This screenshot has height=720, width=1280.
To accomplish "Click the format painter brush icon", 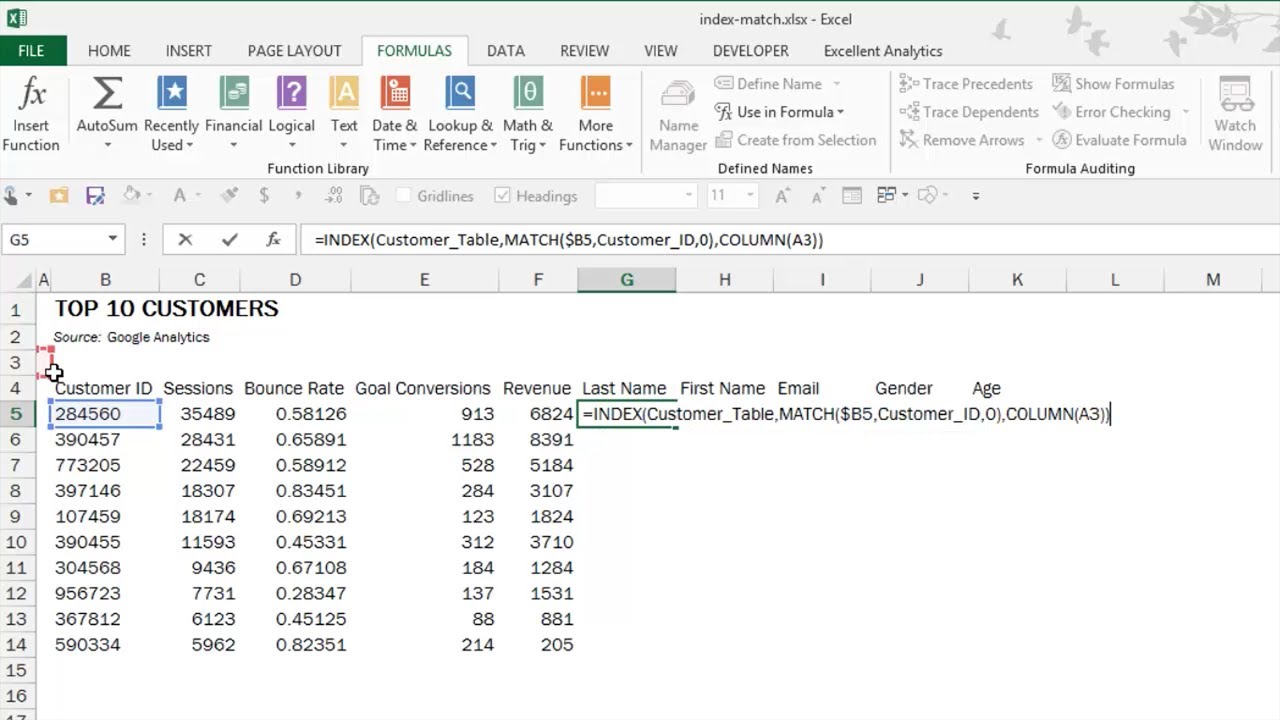I will coord(229,196).
